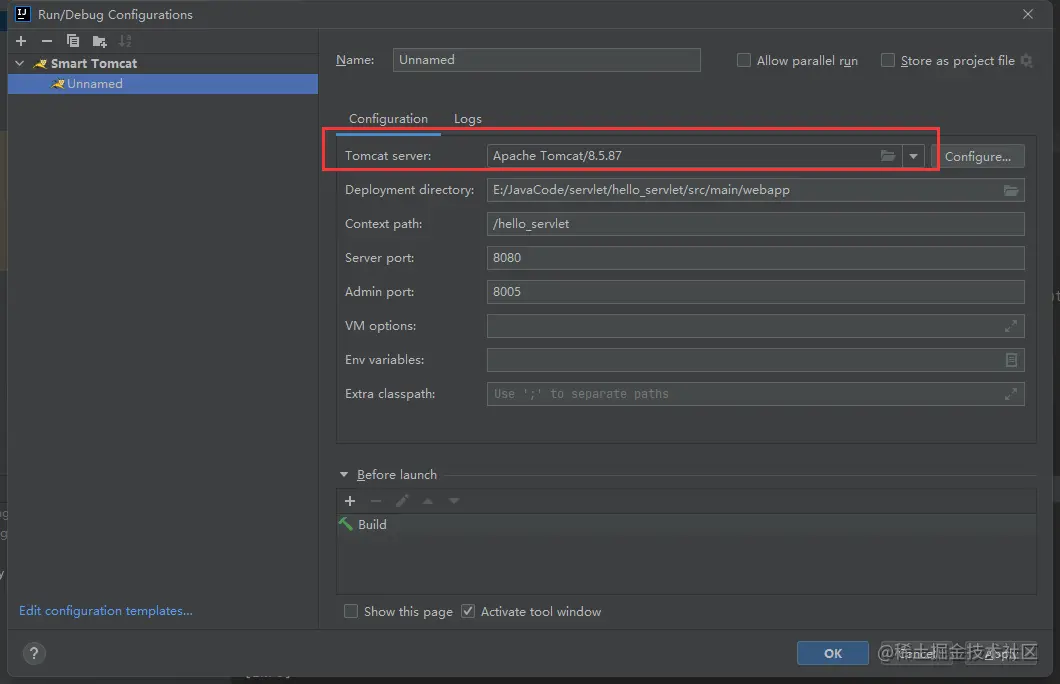Uncheck Activate tool window checkbox

468,611
